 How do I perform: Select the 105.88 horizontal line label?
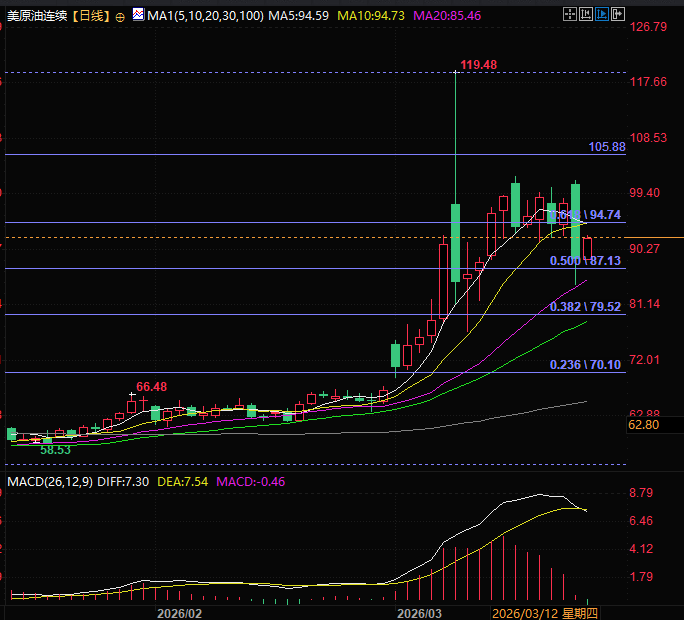click(607, 147)
